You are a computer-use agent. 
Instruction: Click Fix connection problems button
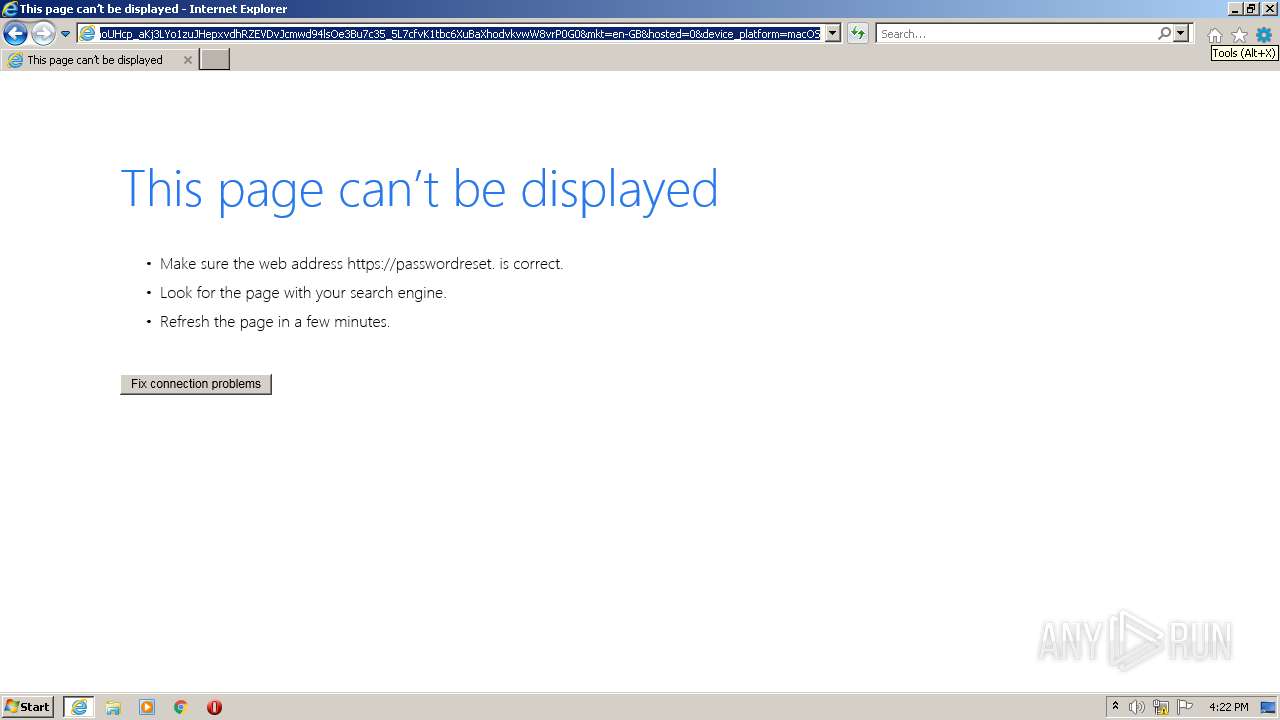196,384
